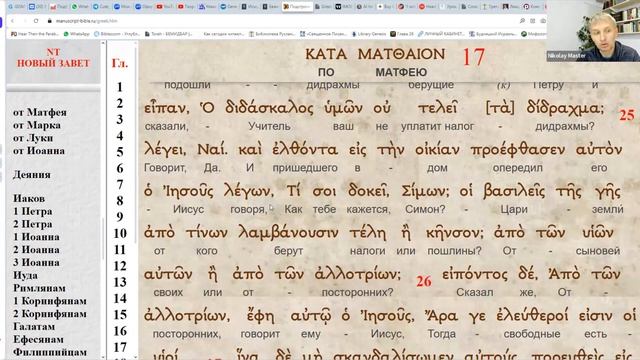Open '2 Петра' in the sidebar
The height and width of the screenshot is (360, 640).
(x=33, y=224)
